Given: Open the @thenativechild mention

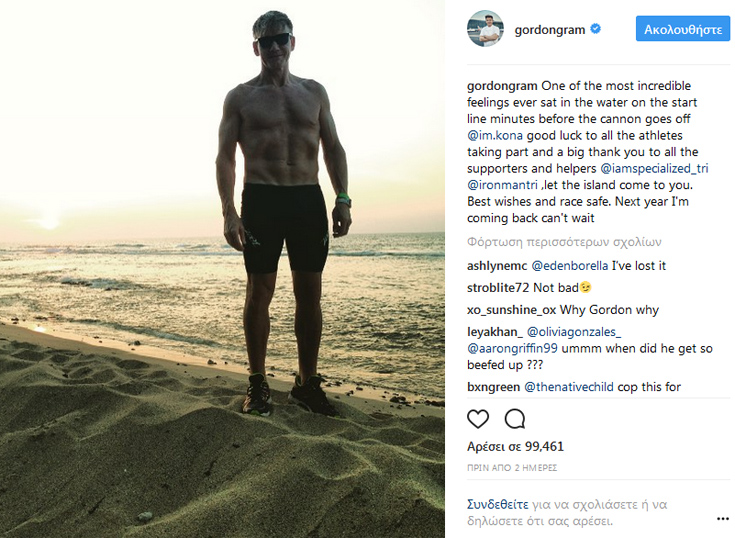Looking at the screenshot, I should click(569, 387).
